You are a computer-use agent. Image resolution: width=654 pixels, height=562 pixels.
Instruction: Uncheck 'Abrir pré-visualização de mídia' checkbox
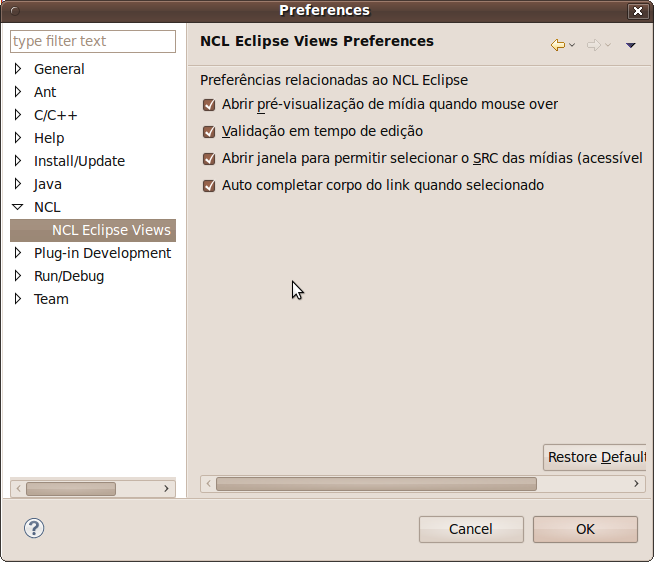point(209,105)
